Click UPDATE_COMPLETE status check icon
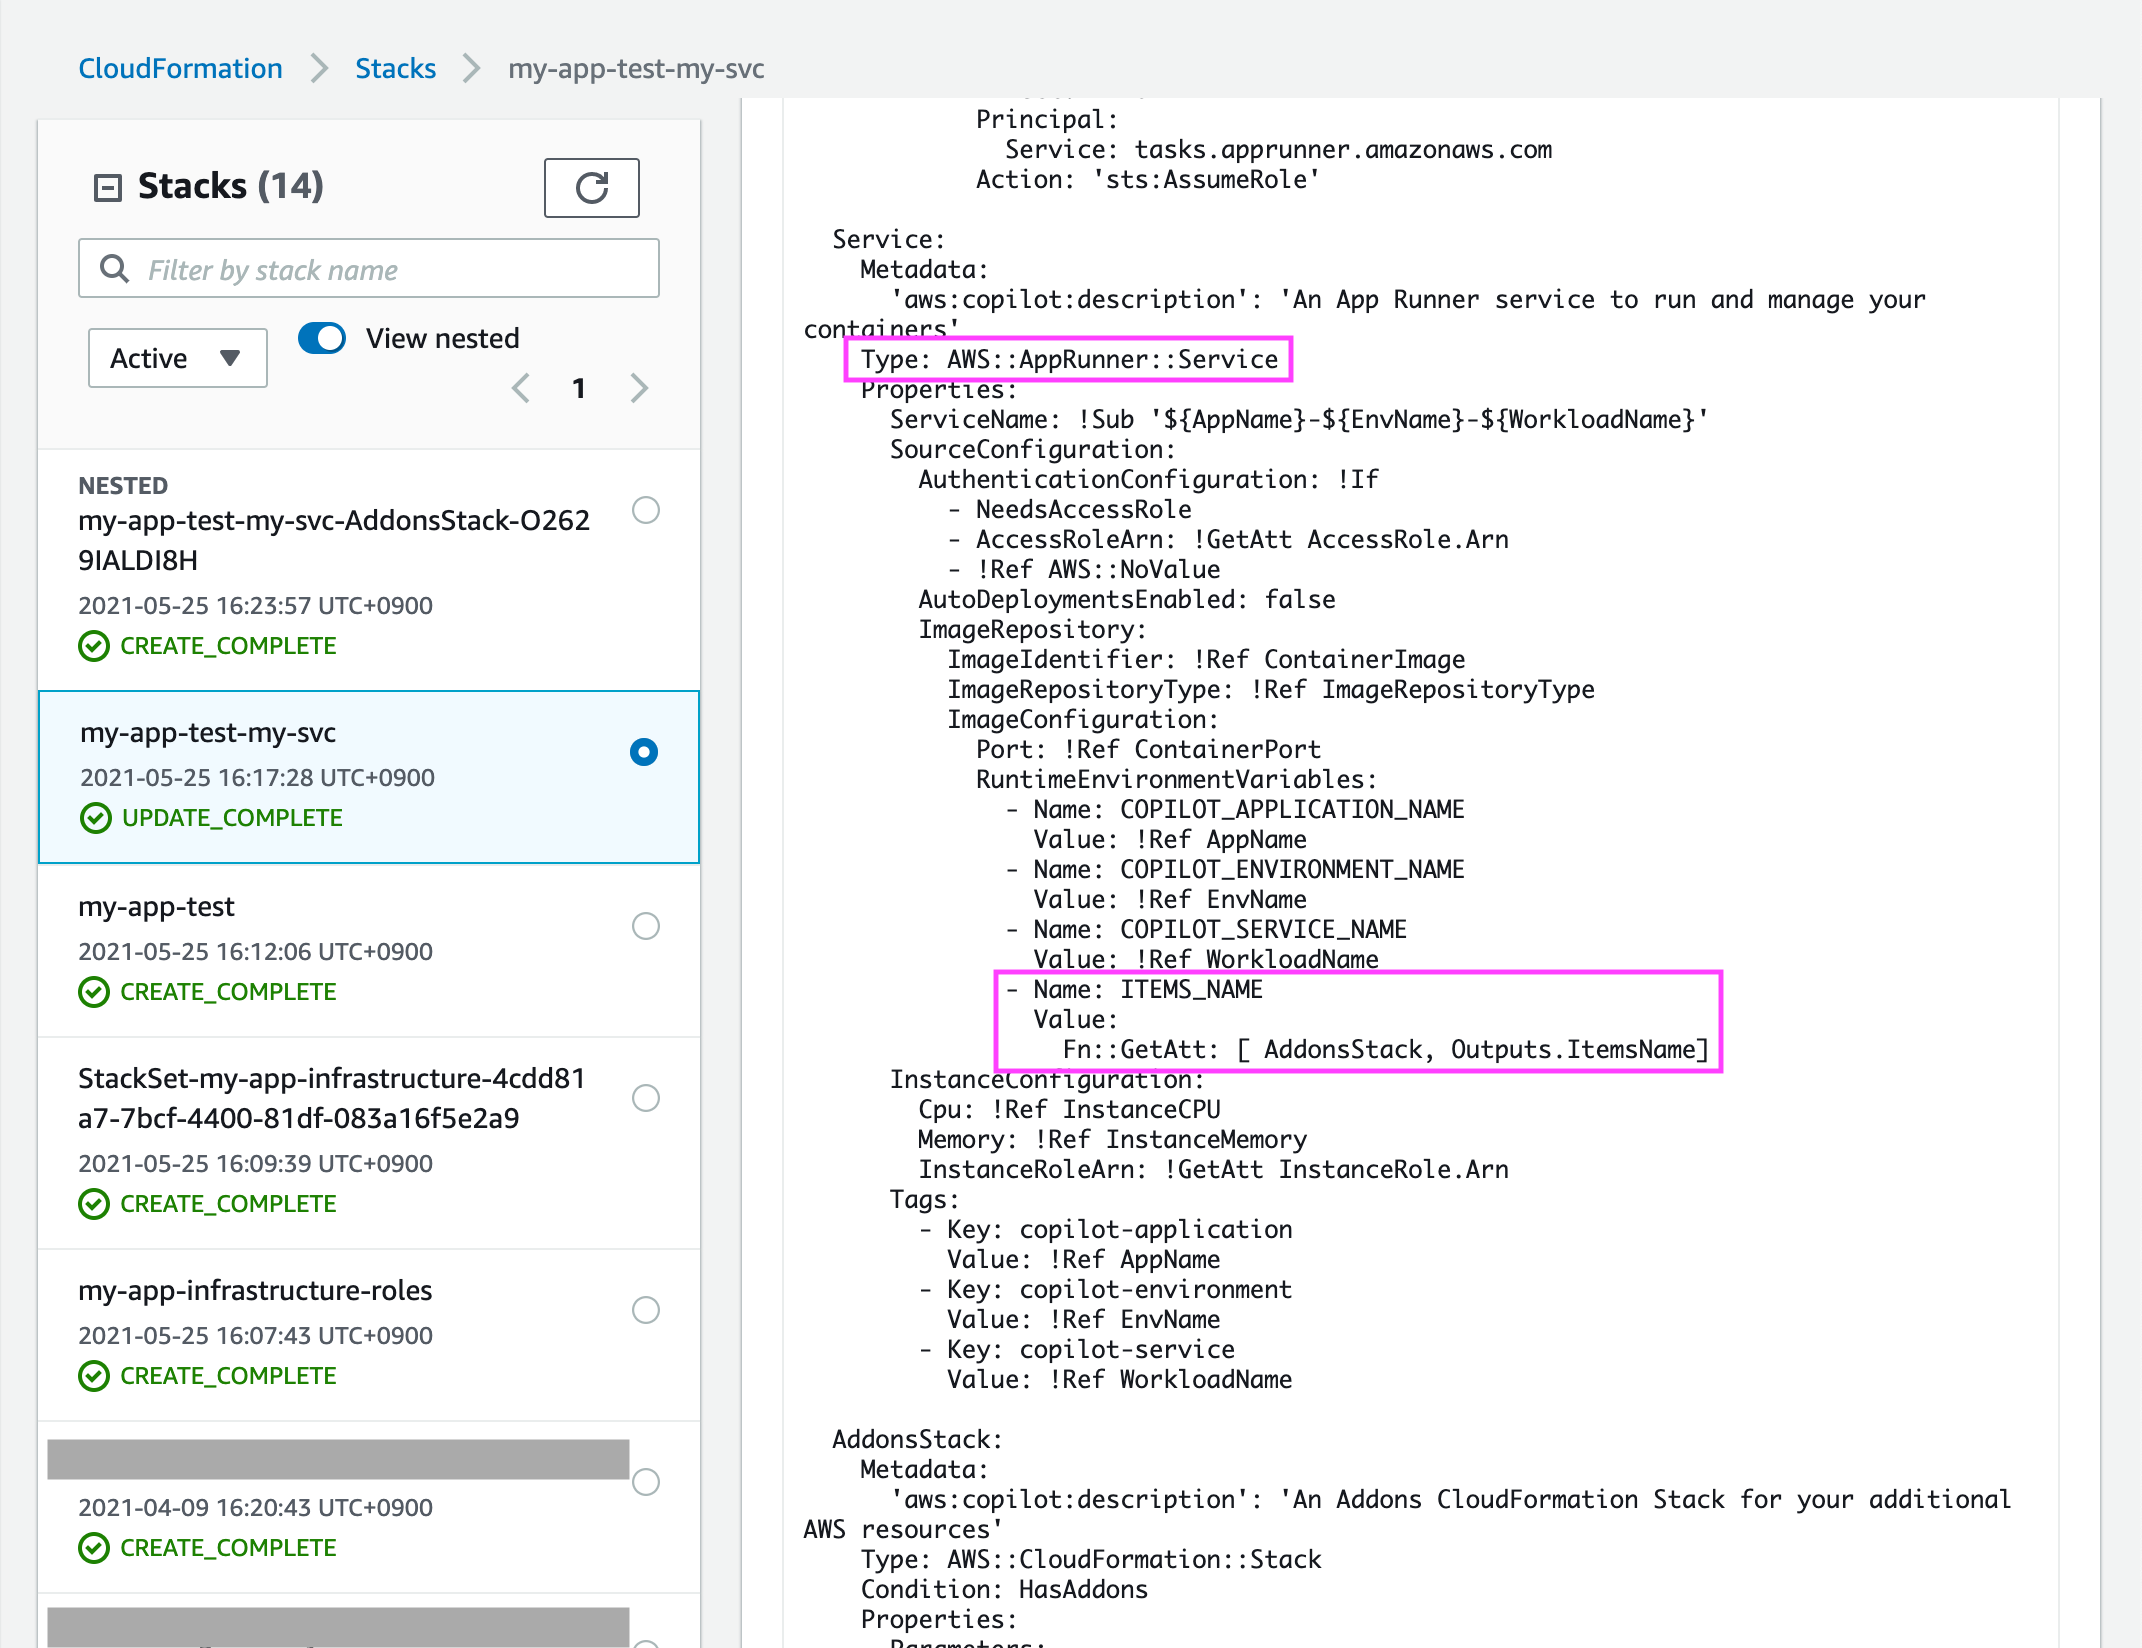Viewport: 2142px width, 1648px height. (x=96, y=818)
